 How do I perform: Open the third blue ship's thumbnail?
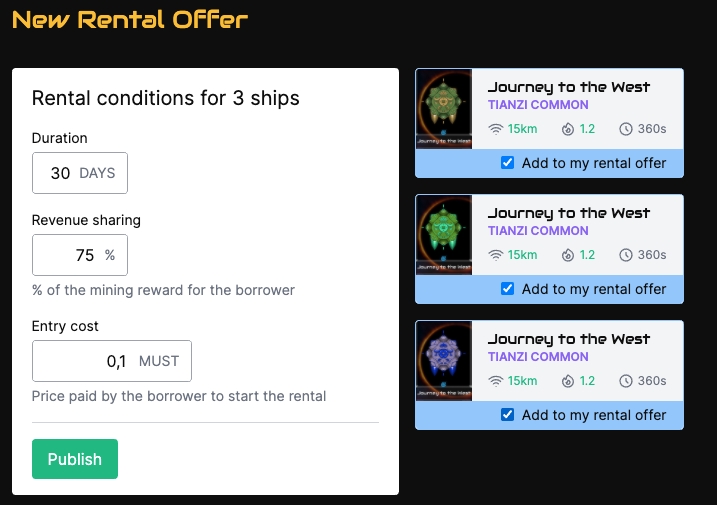[443, 361]
